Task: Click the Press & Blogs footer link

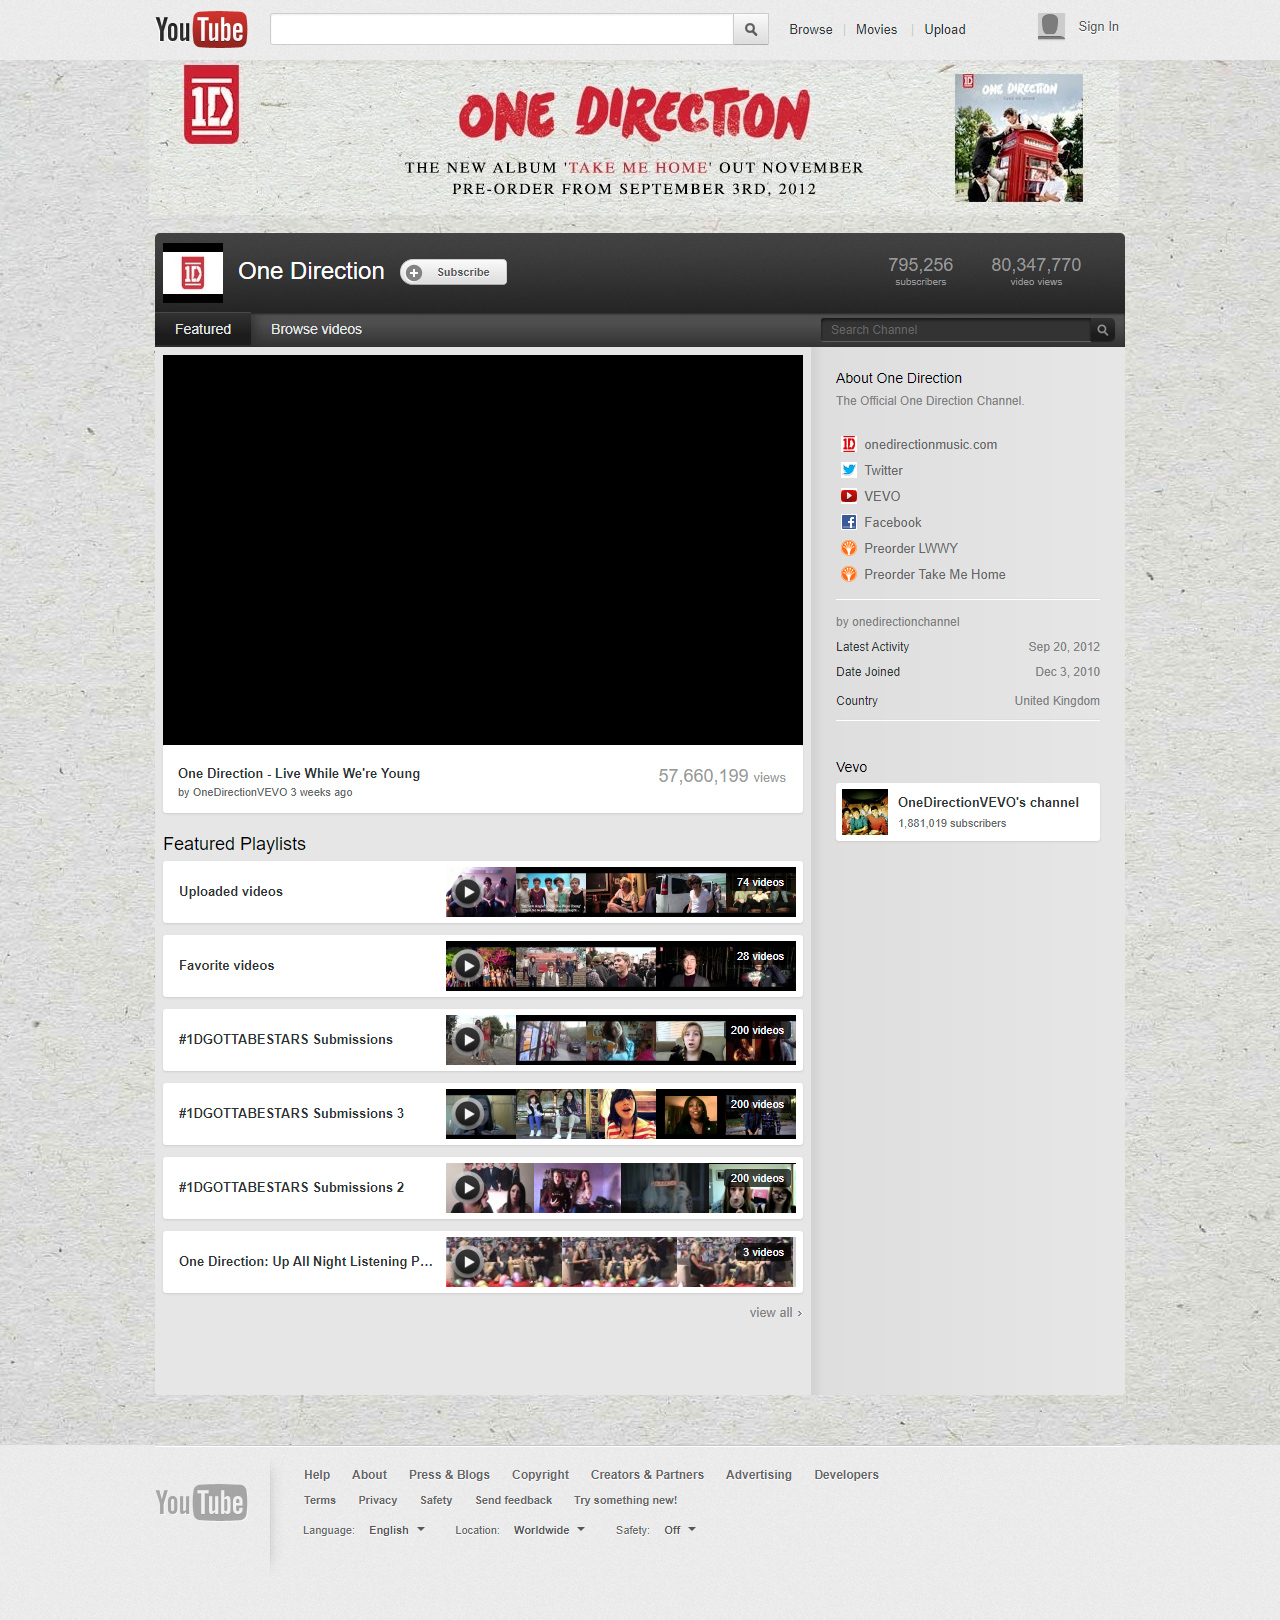Action: point(449,1475)
